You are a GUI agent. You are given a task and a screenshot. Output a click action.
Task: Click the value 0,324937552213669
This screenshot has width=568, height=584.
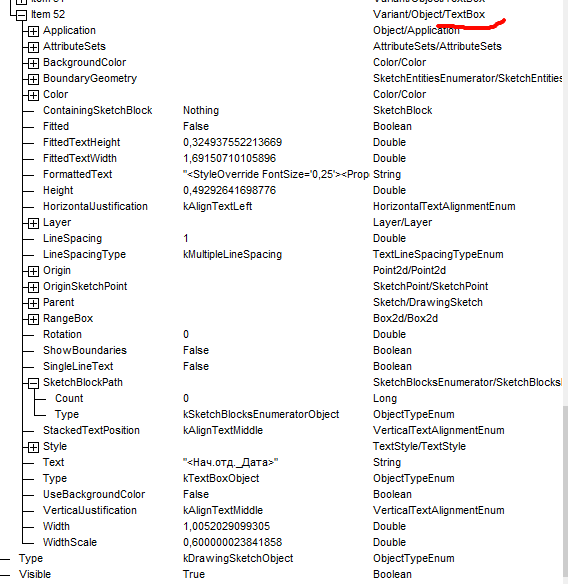(232, 143)
